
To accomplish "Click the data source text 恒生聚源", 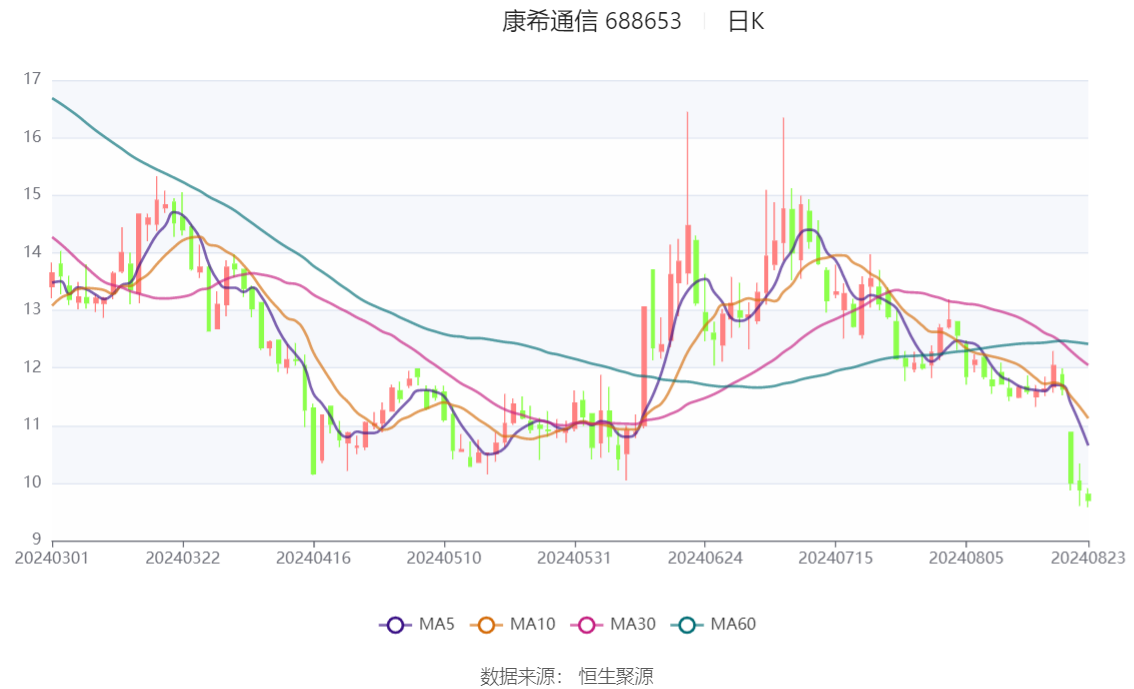I will coord(616,676).
